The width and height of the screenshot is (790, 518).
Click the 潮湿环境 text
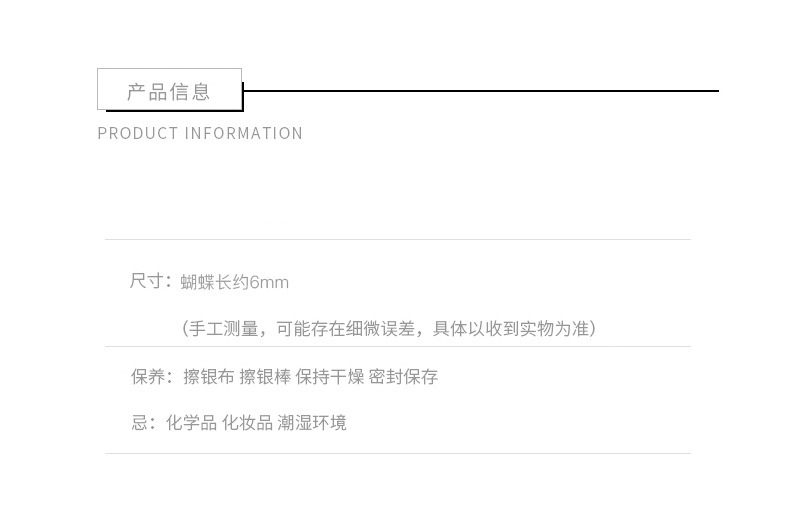(312, 423)
